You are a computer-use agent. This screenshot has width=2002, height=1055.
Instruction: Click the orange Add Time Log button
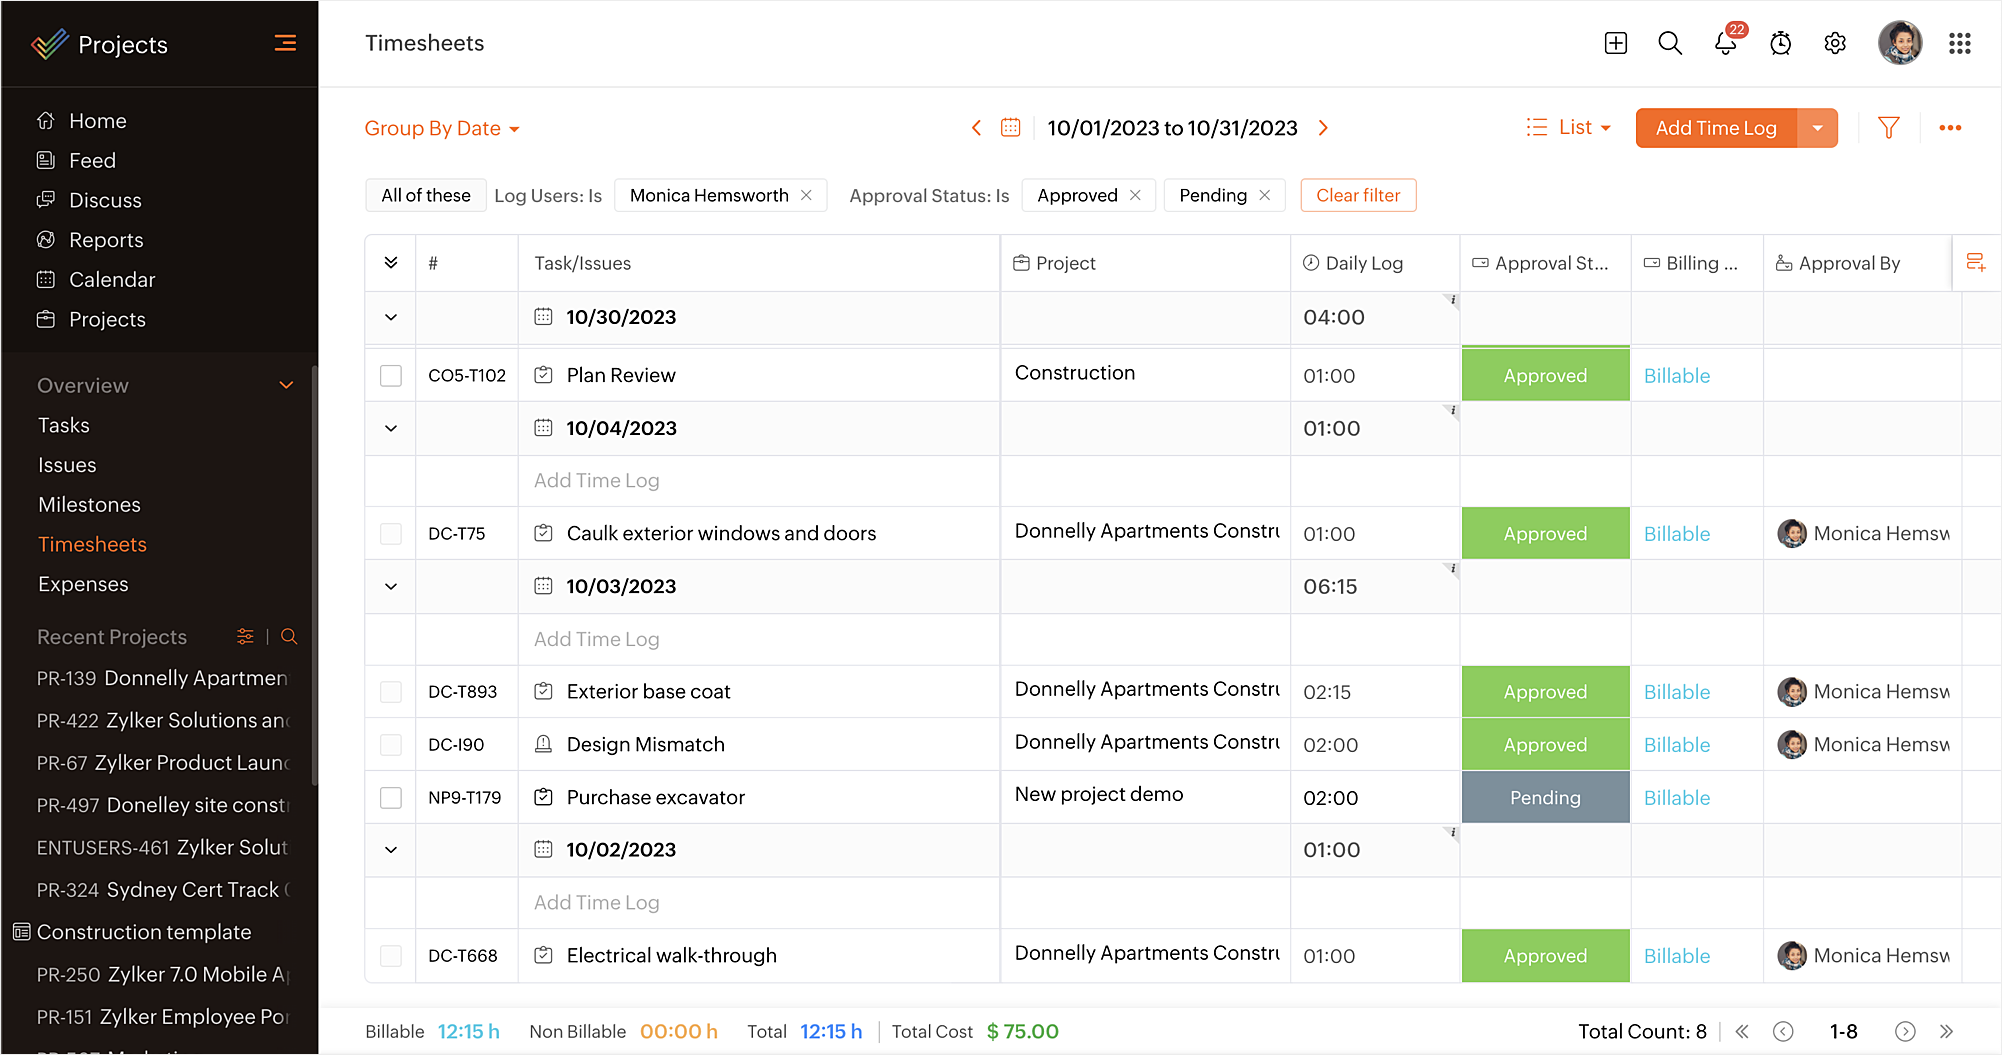(x=1715, y=128)
